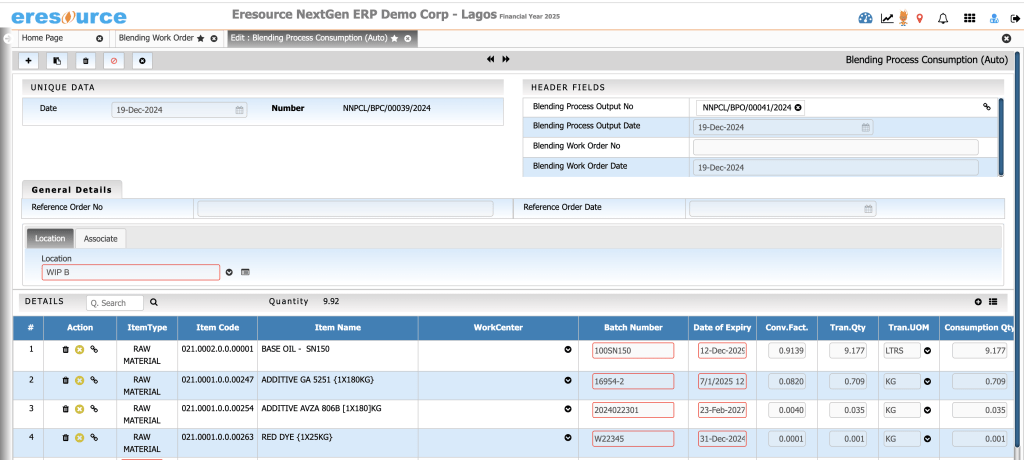Open the analytics line chart icon
The height and width of the screenshot is (460, 1024).
[x=887, y=18]
